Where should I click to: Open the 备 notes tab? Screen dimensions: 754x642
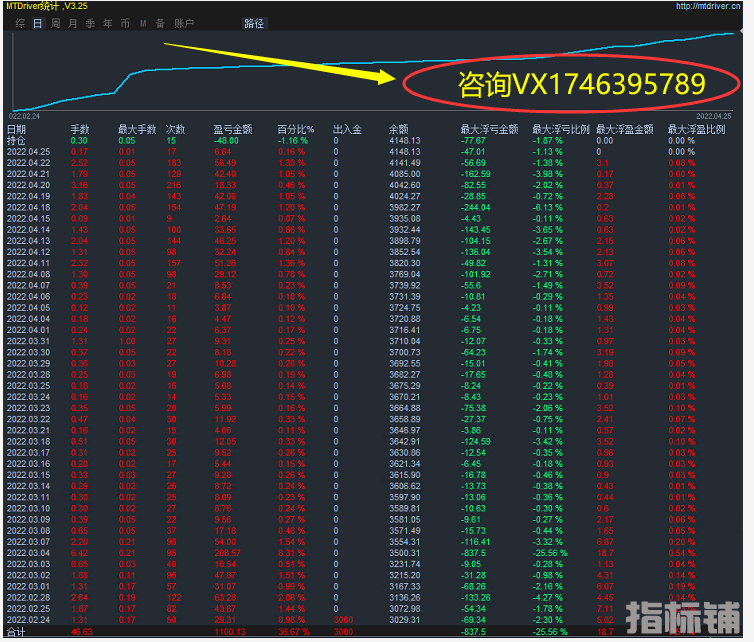click(159, 22)
